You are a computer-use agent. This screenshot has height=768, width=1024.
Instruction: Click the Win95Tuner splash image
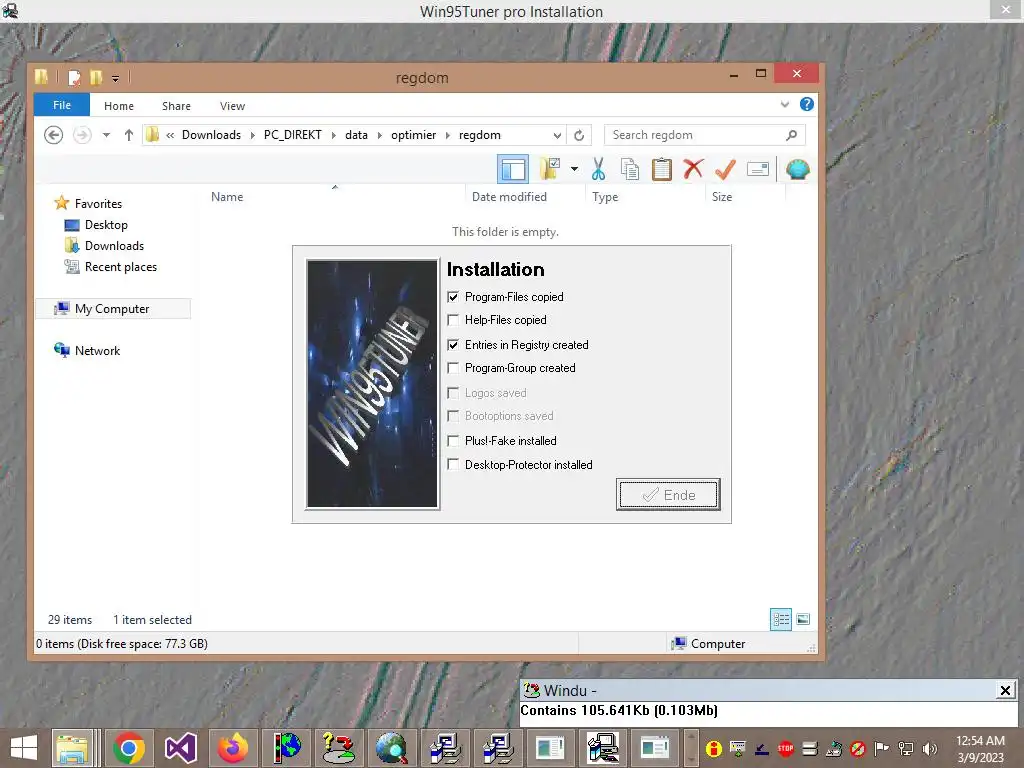pos(372,383)
